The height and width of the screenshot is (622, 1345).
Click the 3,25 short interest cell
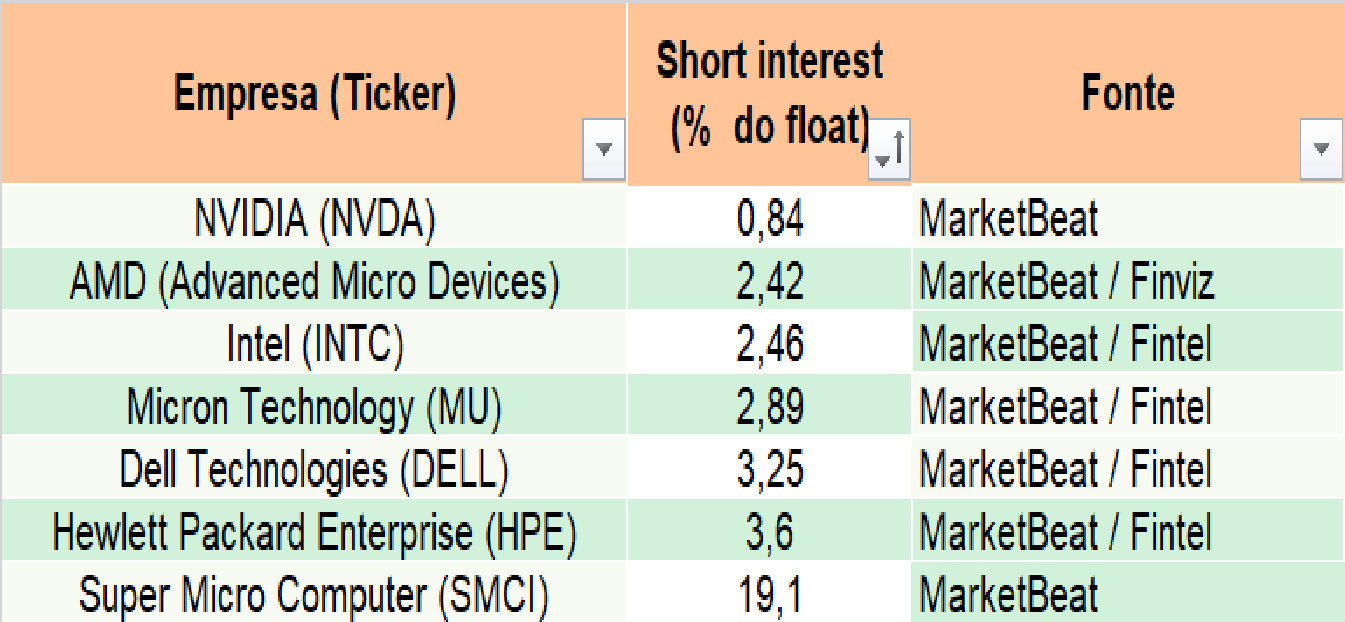pos(769,470)
